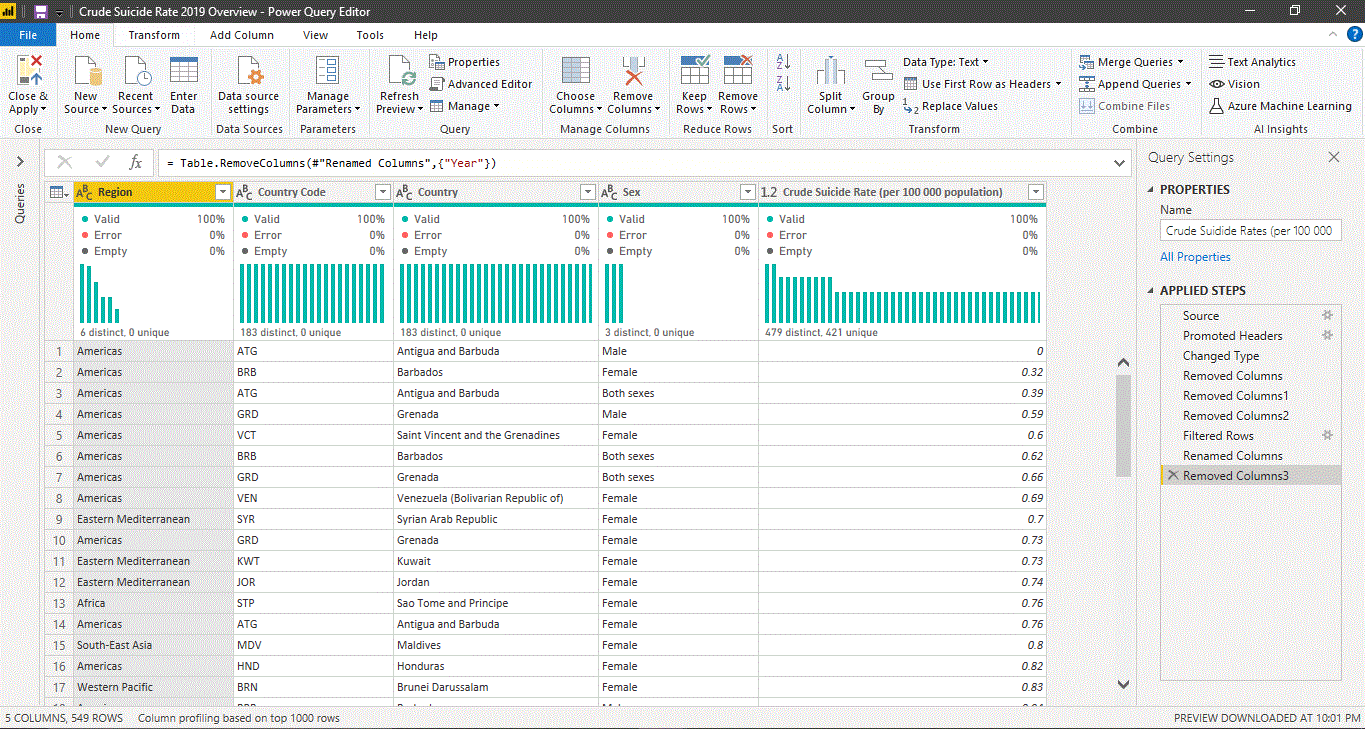Switch to the Tools tab
The width and height of the screenshot is (1365, 729).
[370, 35]
